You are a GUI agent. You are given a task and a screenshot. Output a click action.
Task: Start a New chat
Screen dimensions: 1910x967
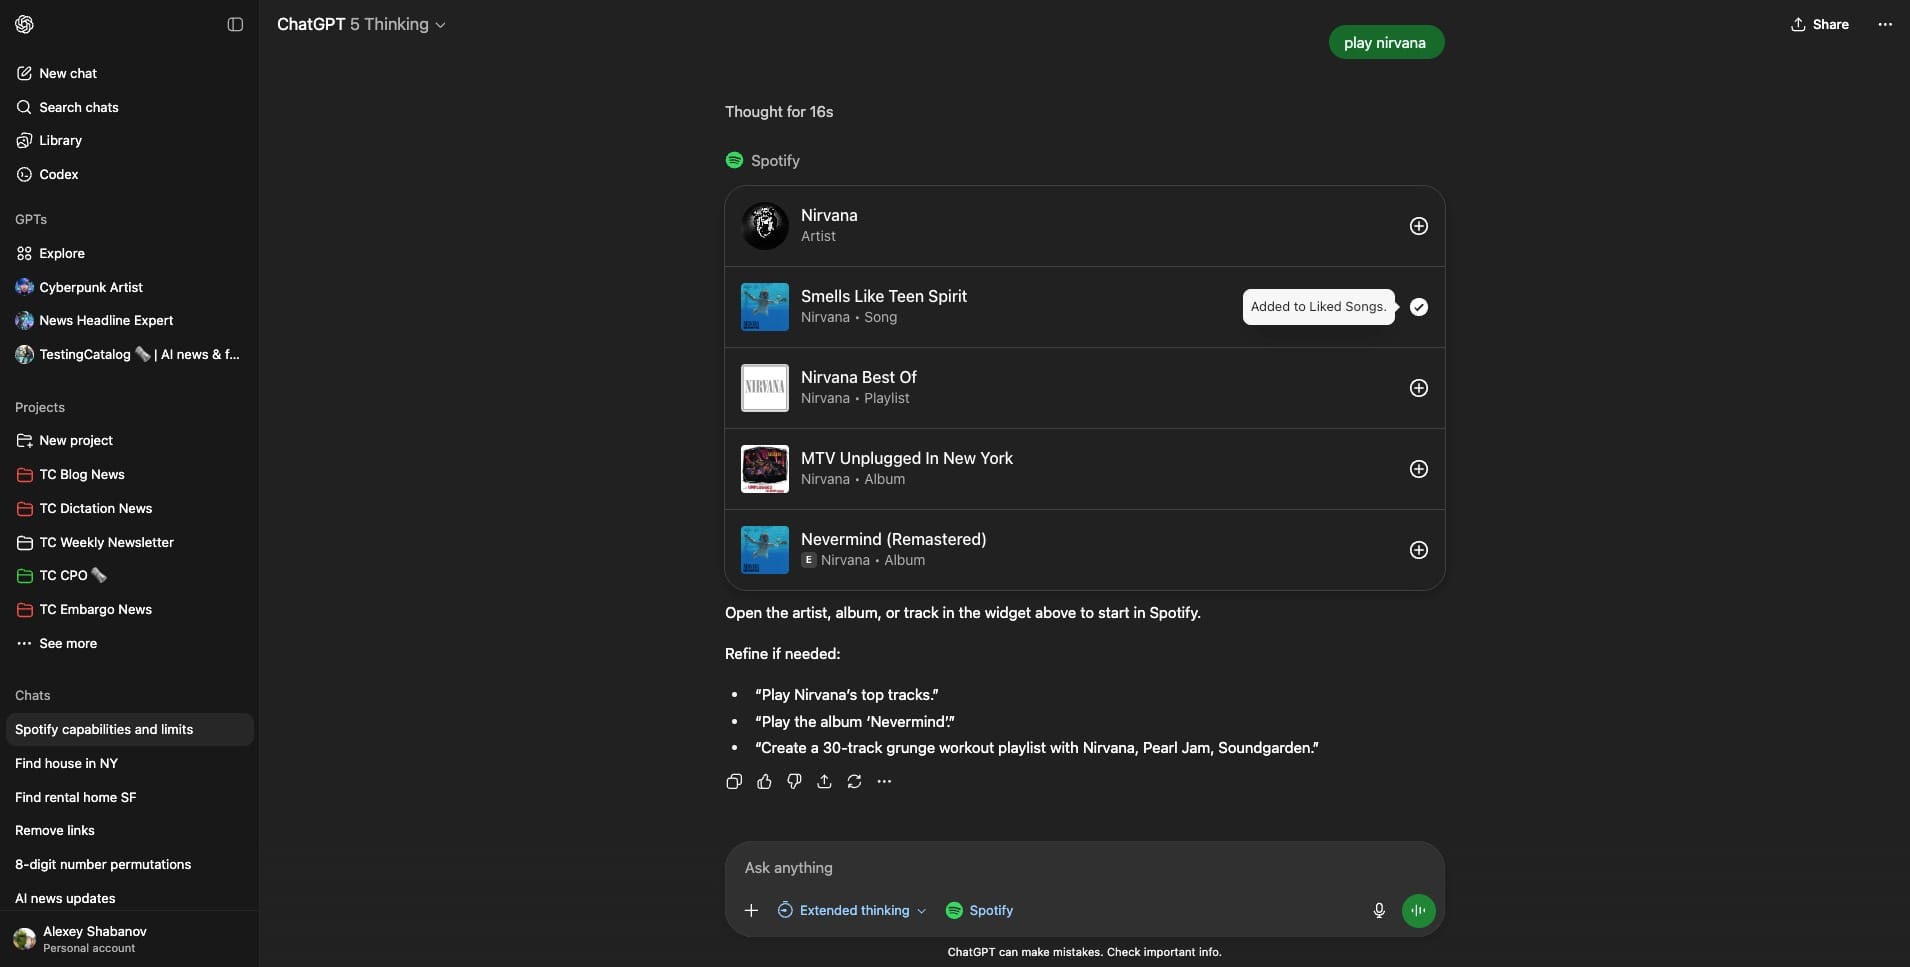(67, 73)
